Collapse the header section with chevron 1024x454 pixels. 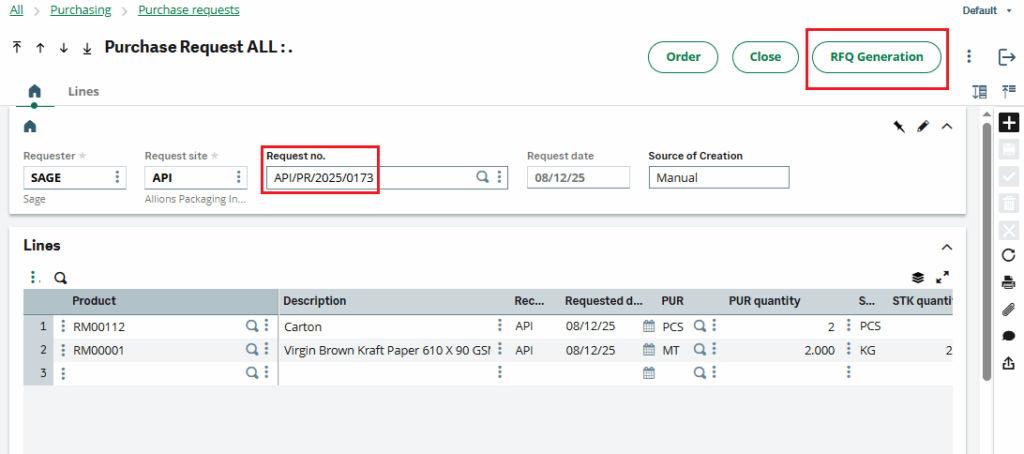[x=947, y=126]
